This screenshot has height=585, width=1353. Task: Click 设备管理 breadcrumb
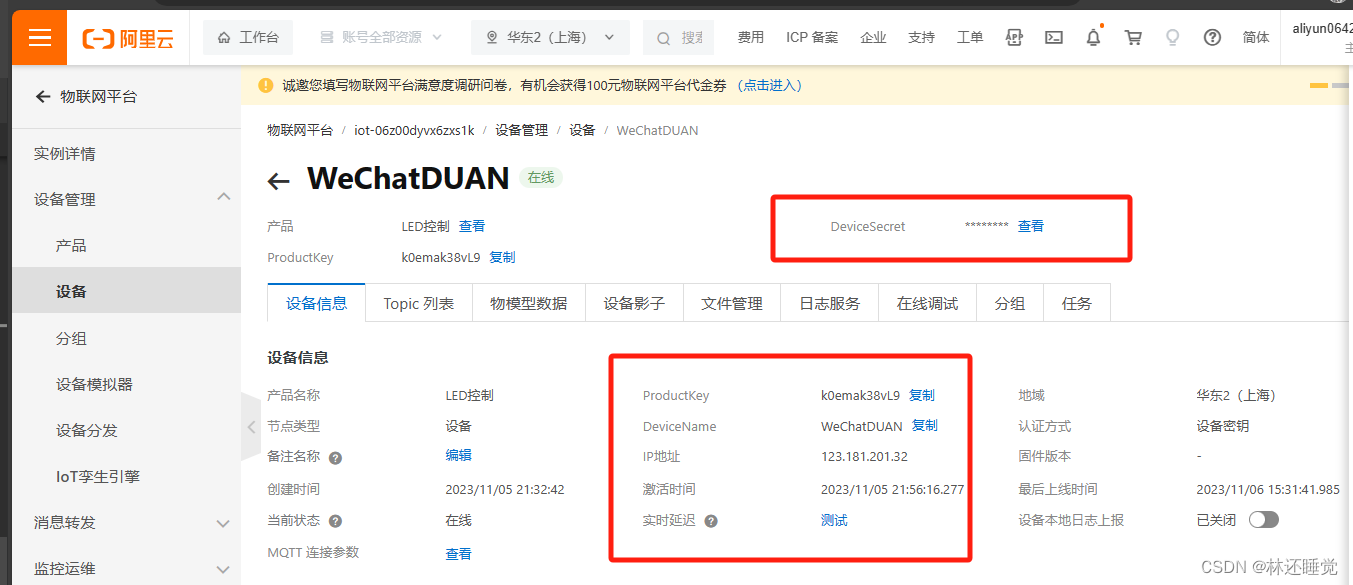coord(522,130)
